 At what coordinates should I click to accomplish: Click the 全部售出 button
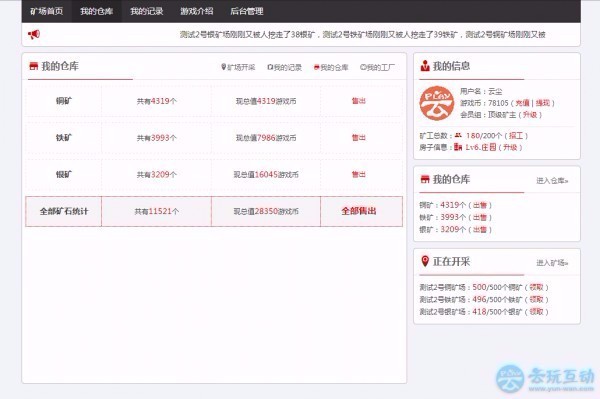coord(359,211)
